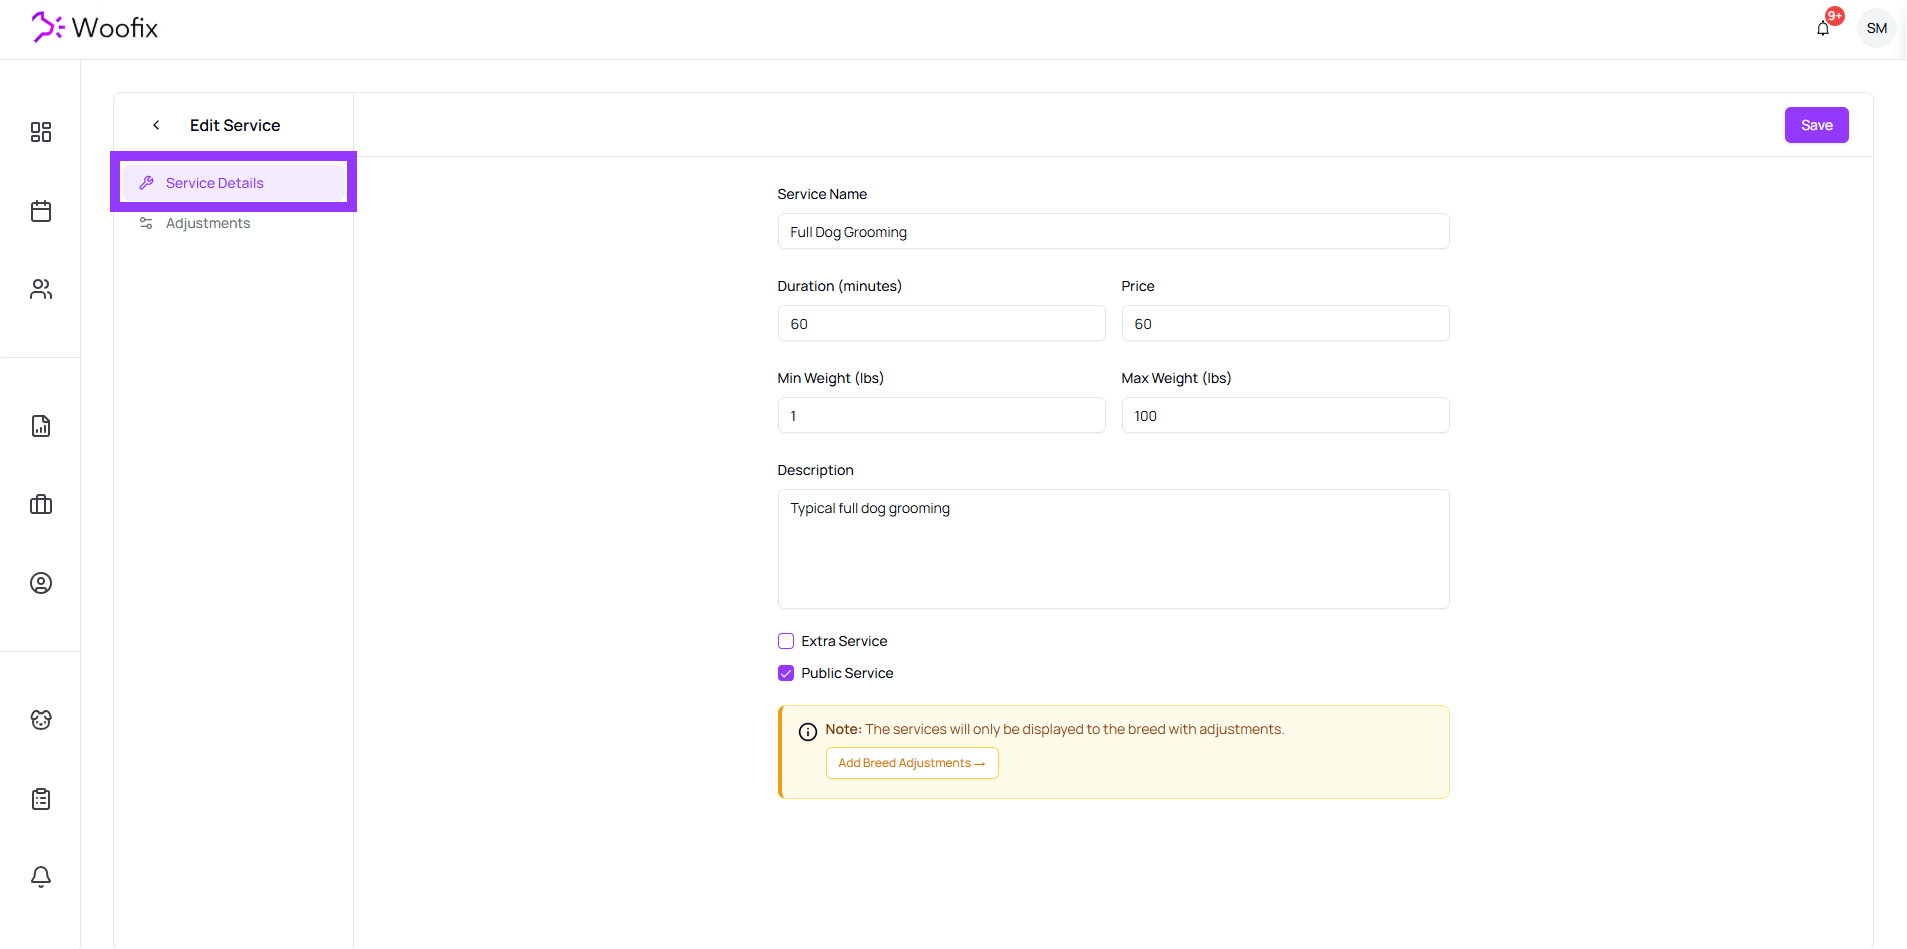The image size is (1907, 949).
Task: Open the dashboard grid icon in sidebar
Action: tap(41, 132)
